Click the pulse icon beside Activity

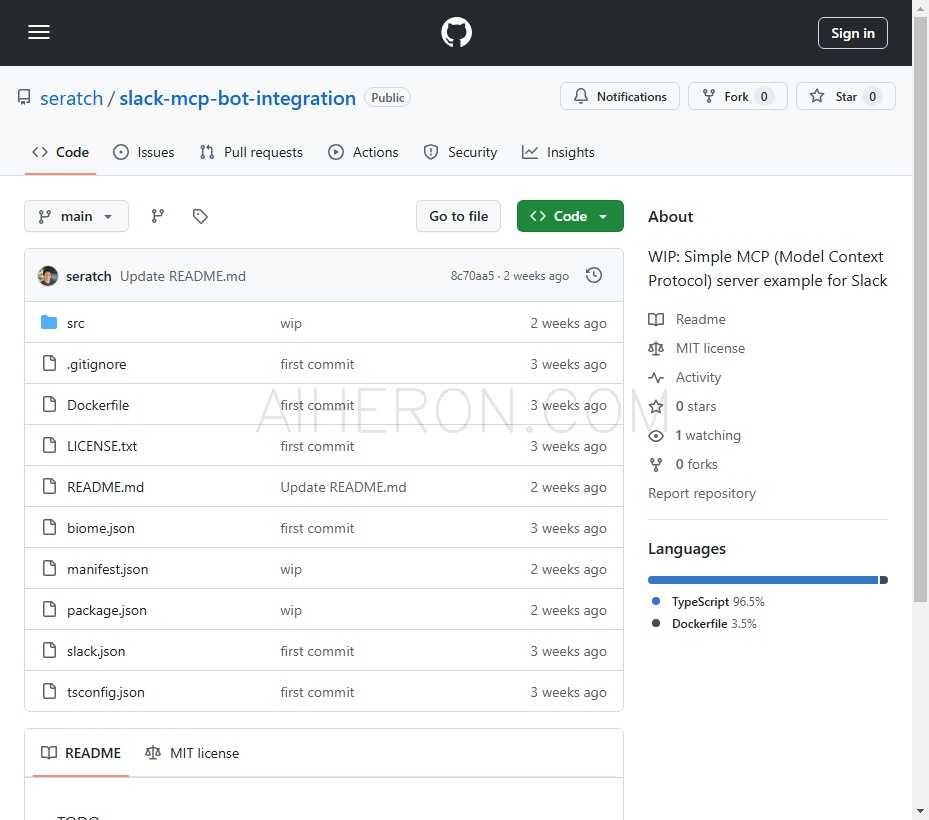pyautogui.click(x=656, y=377)
